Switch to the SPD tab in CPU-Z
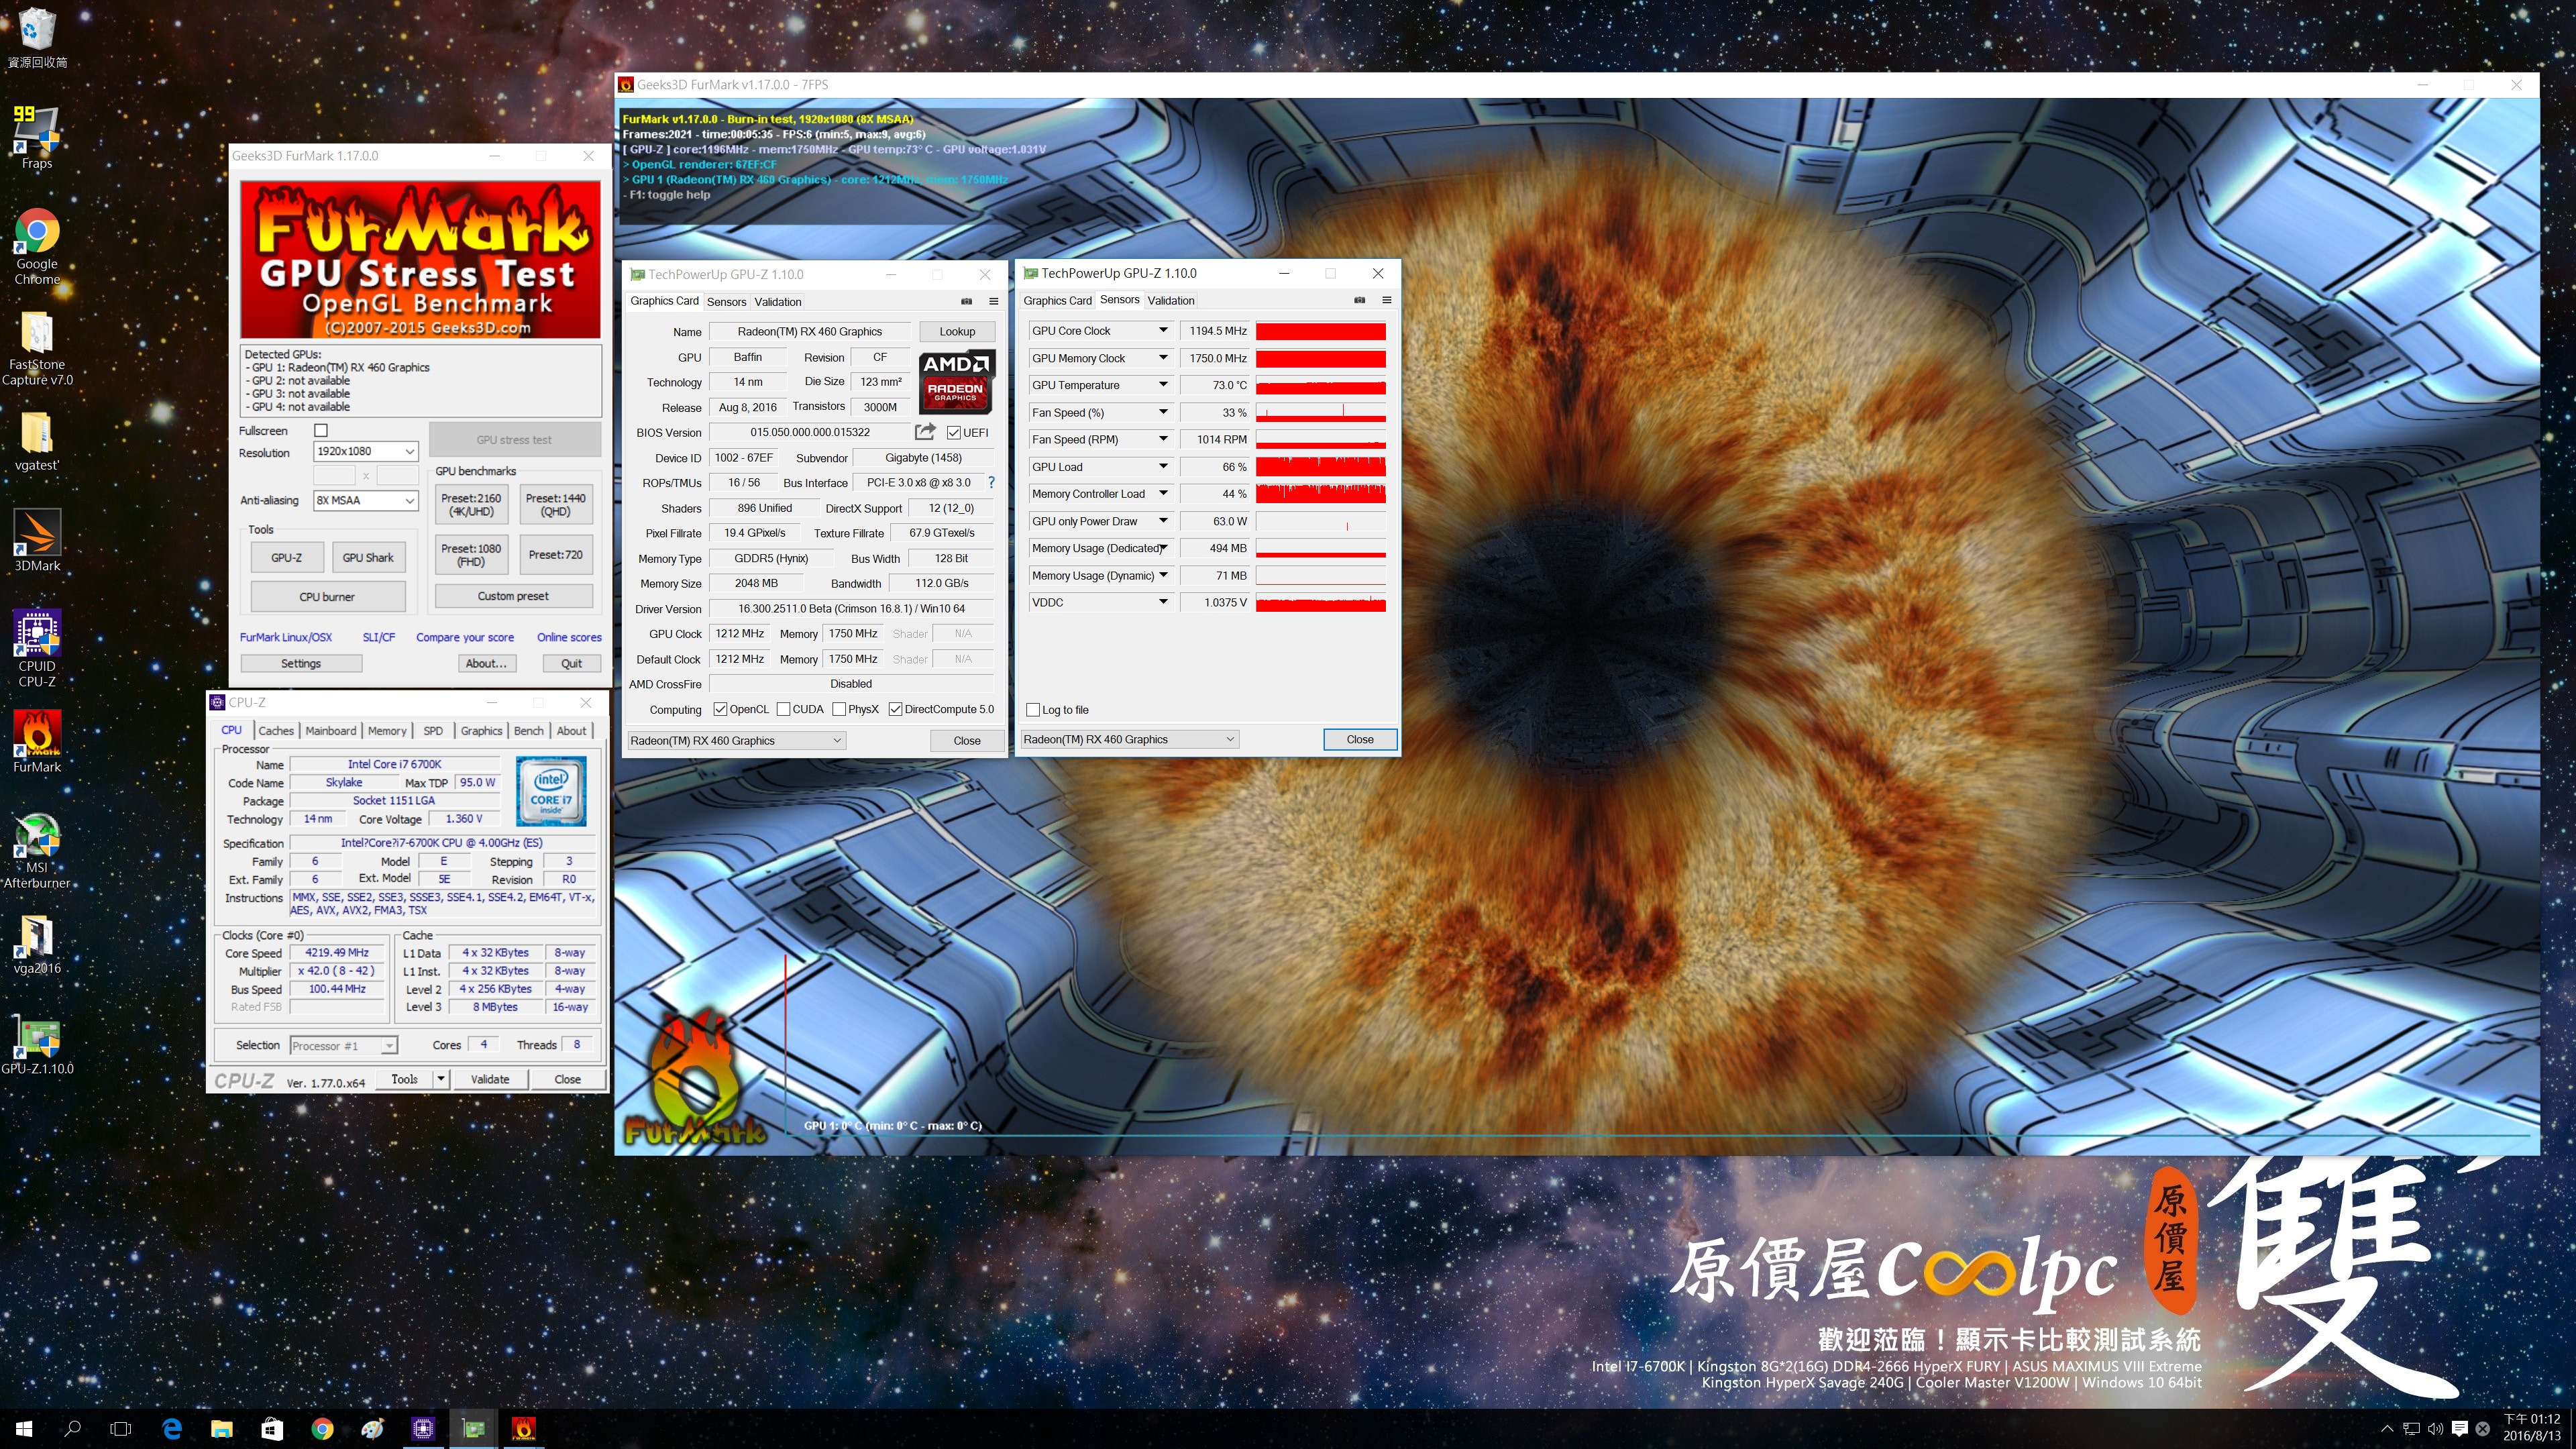The height and width of the screenshot is (1449, 2576). [433, 730]
